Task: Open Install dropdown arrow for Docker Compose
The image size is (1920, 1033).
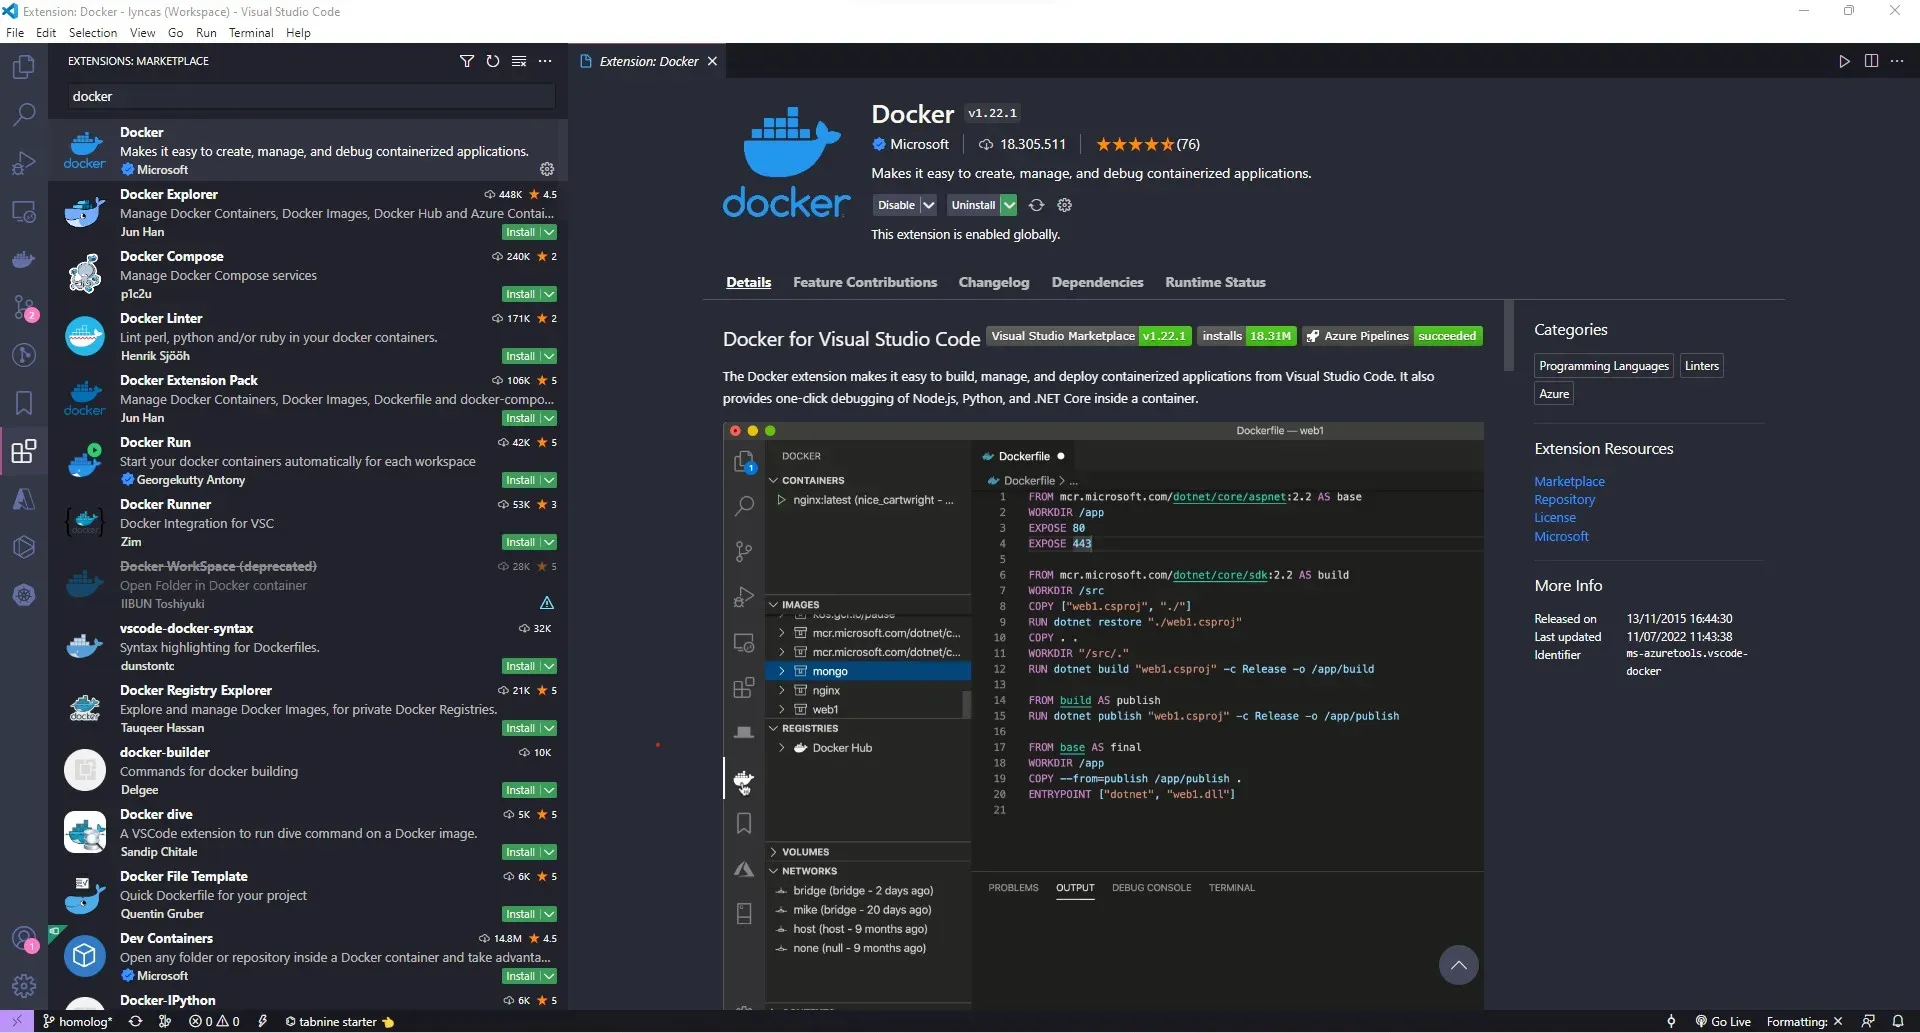Action: coord(549,294)
